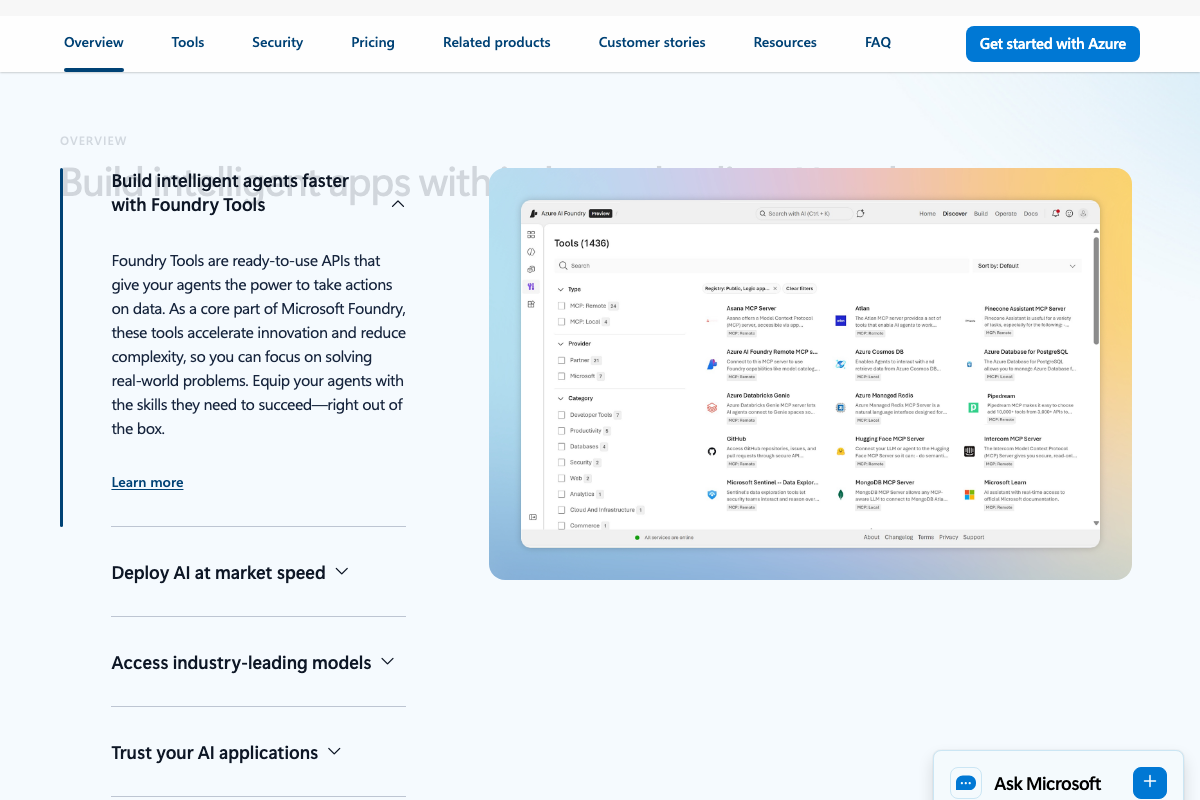
Task: Click the plus button beside Ask Microsoft
Action: pos(1150,782)
